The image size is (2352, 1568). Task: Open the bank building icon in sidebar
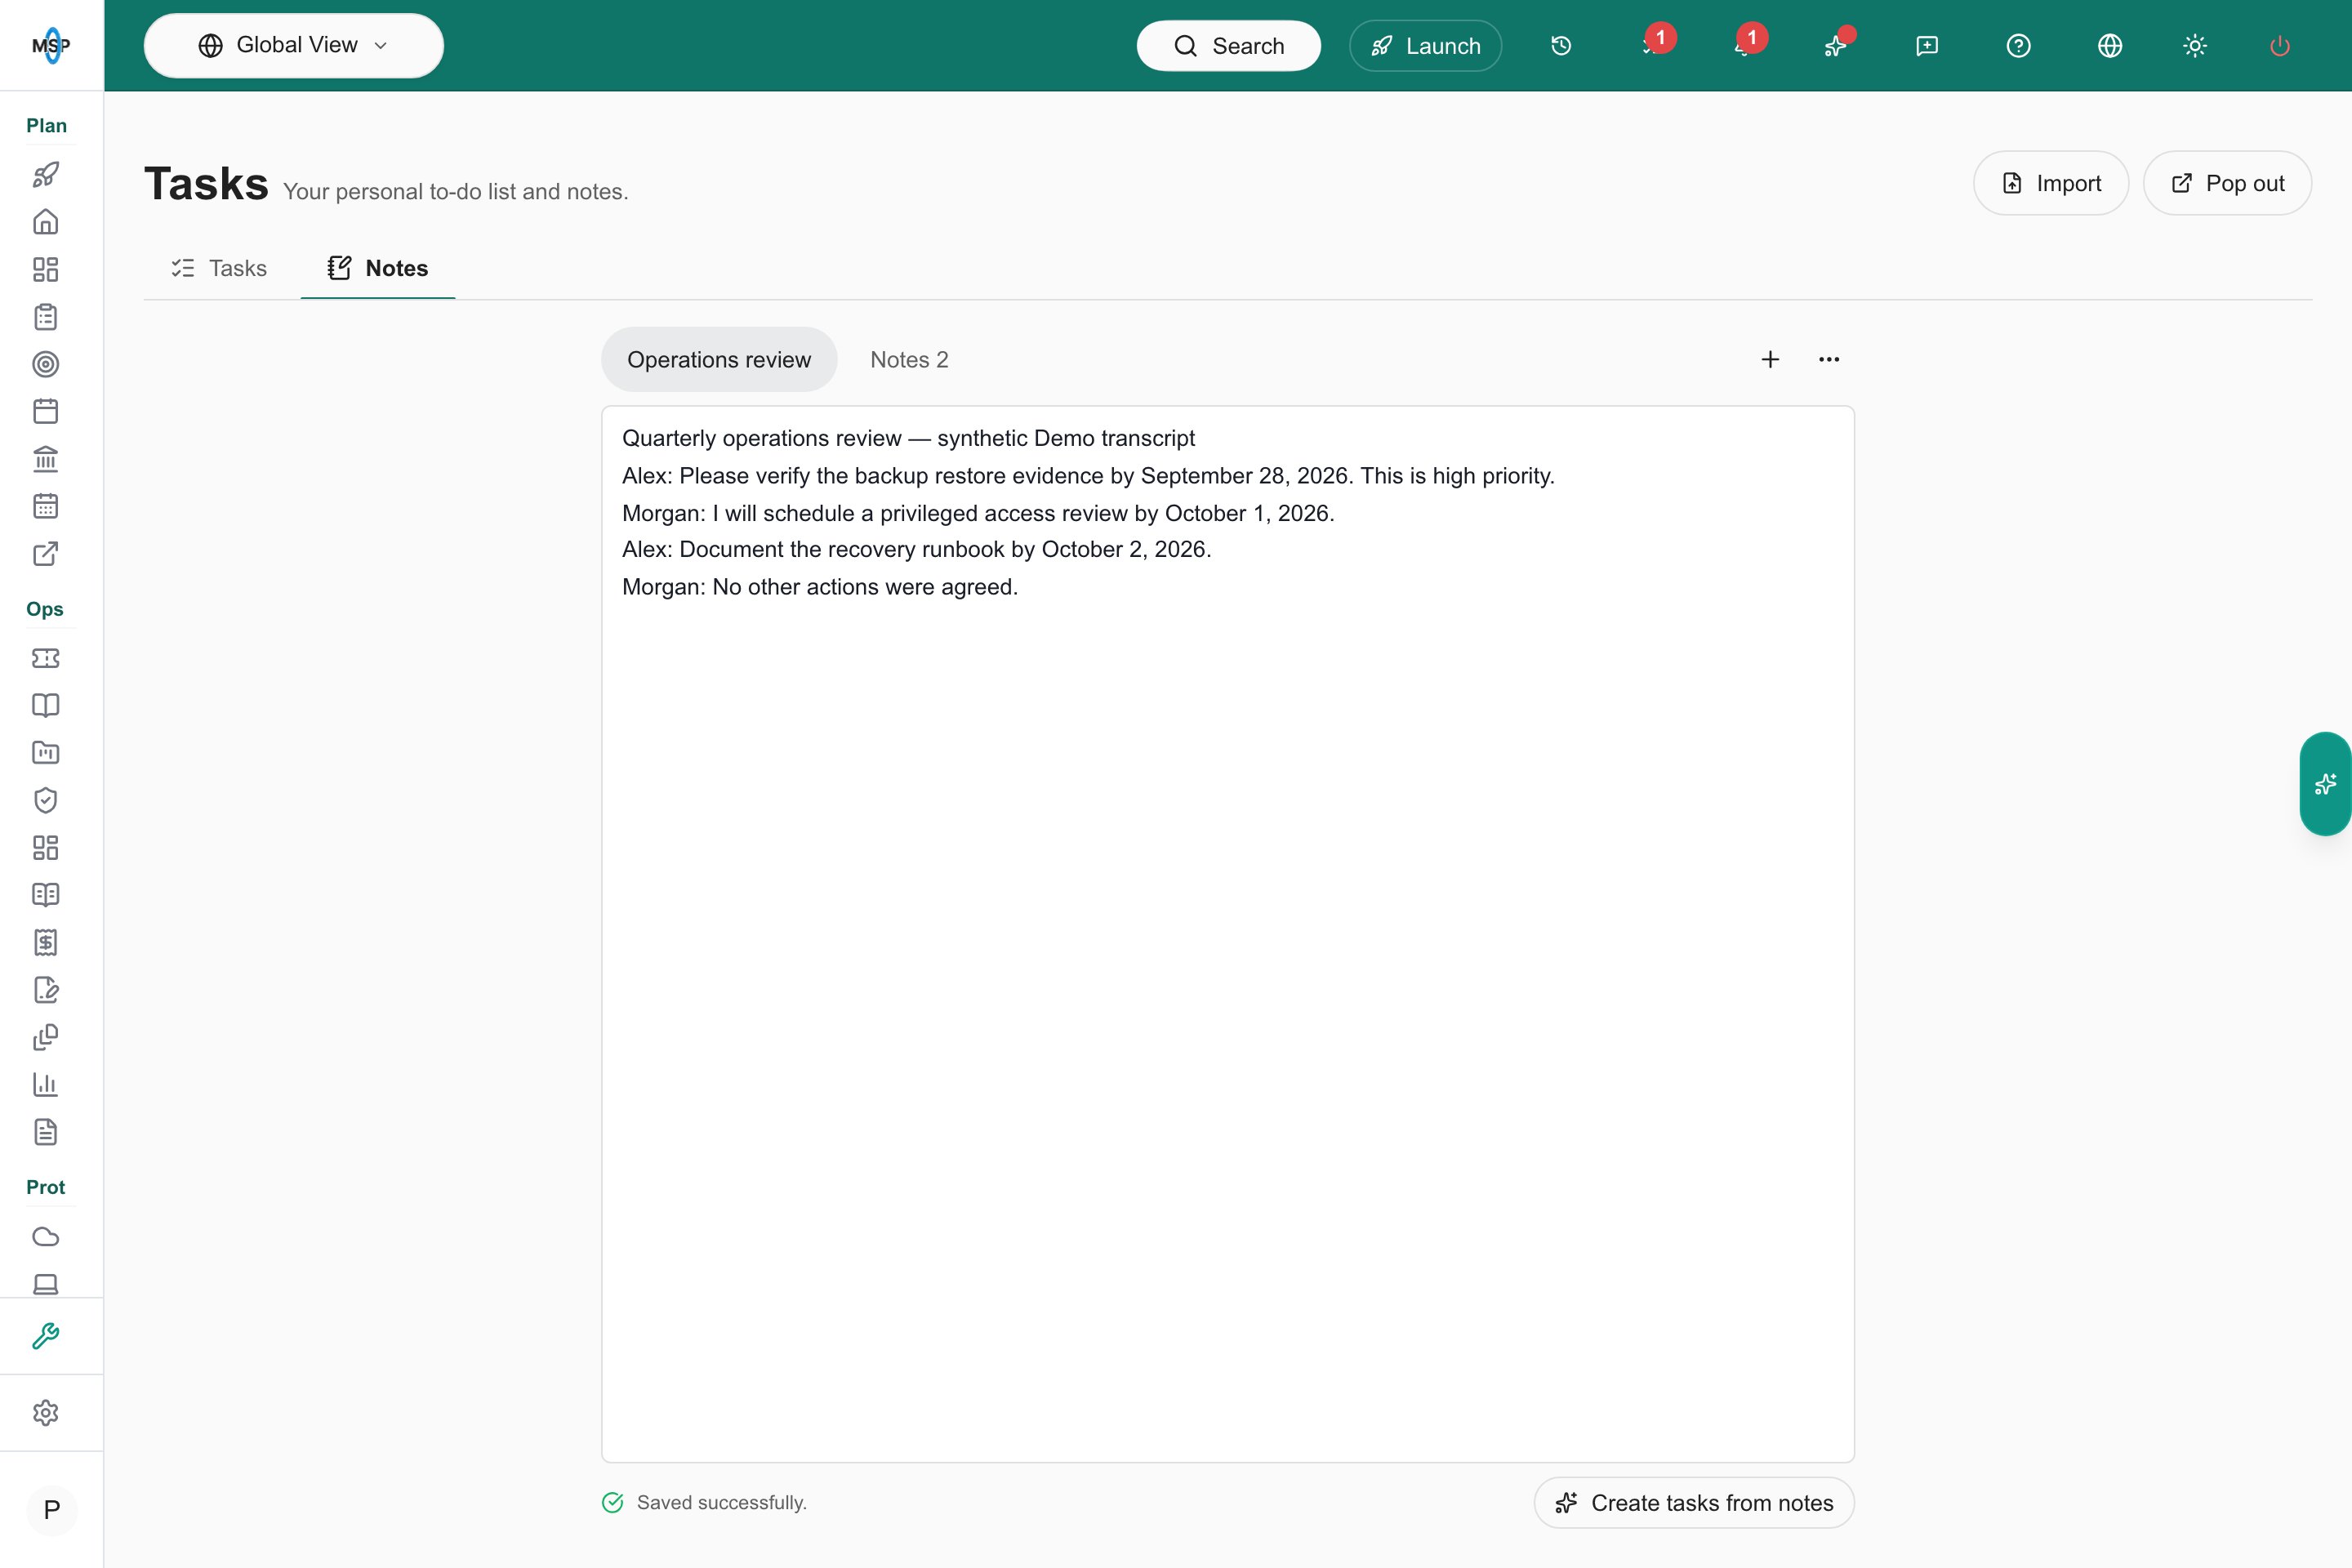pyautogui.click(x=46, y=459)
